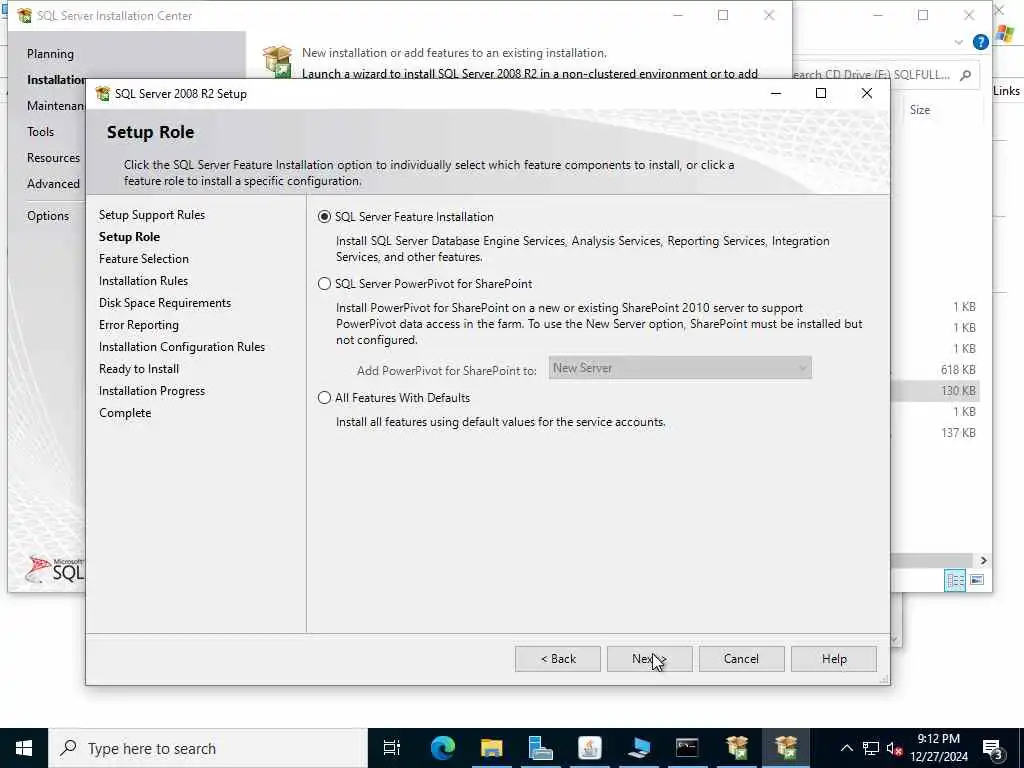Screen dimensions: 1024x768
Task: Switch to active SQL setup taskbar icon
Action: 786,748
